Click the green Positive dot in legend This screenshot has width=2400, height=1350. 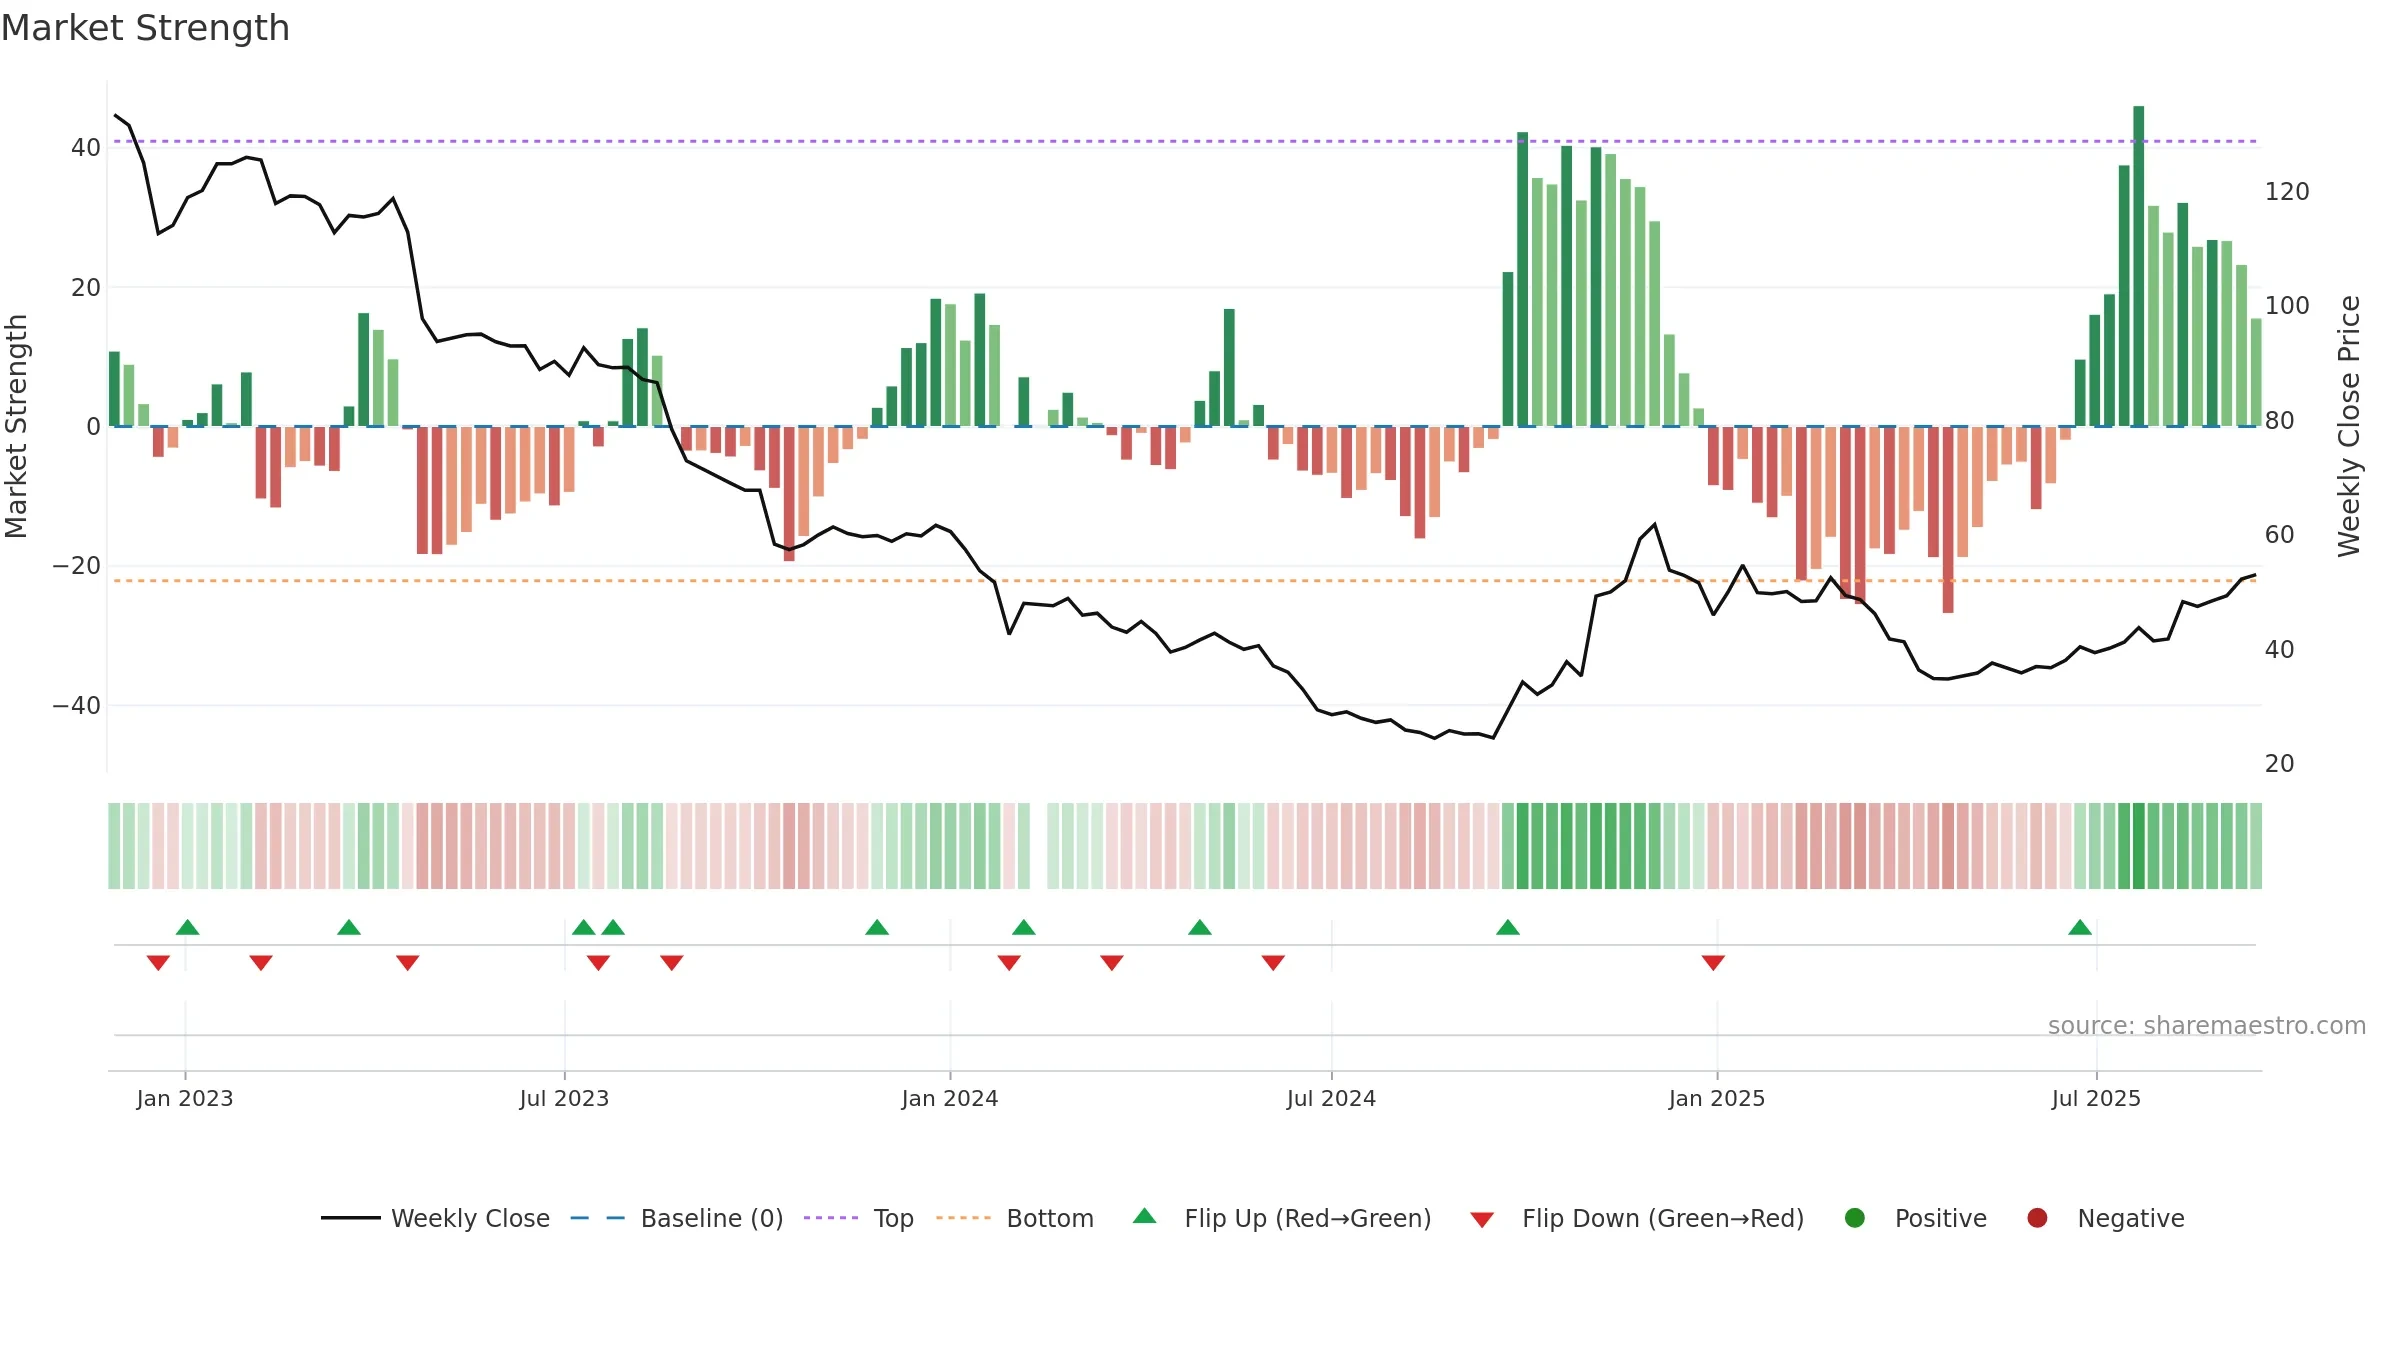[x=1855, y=1218]
